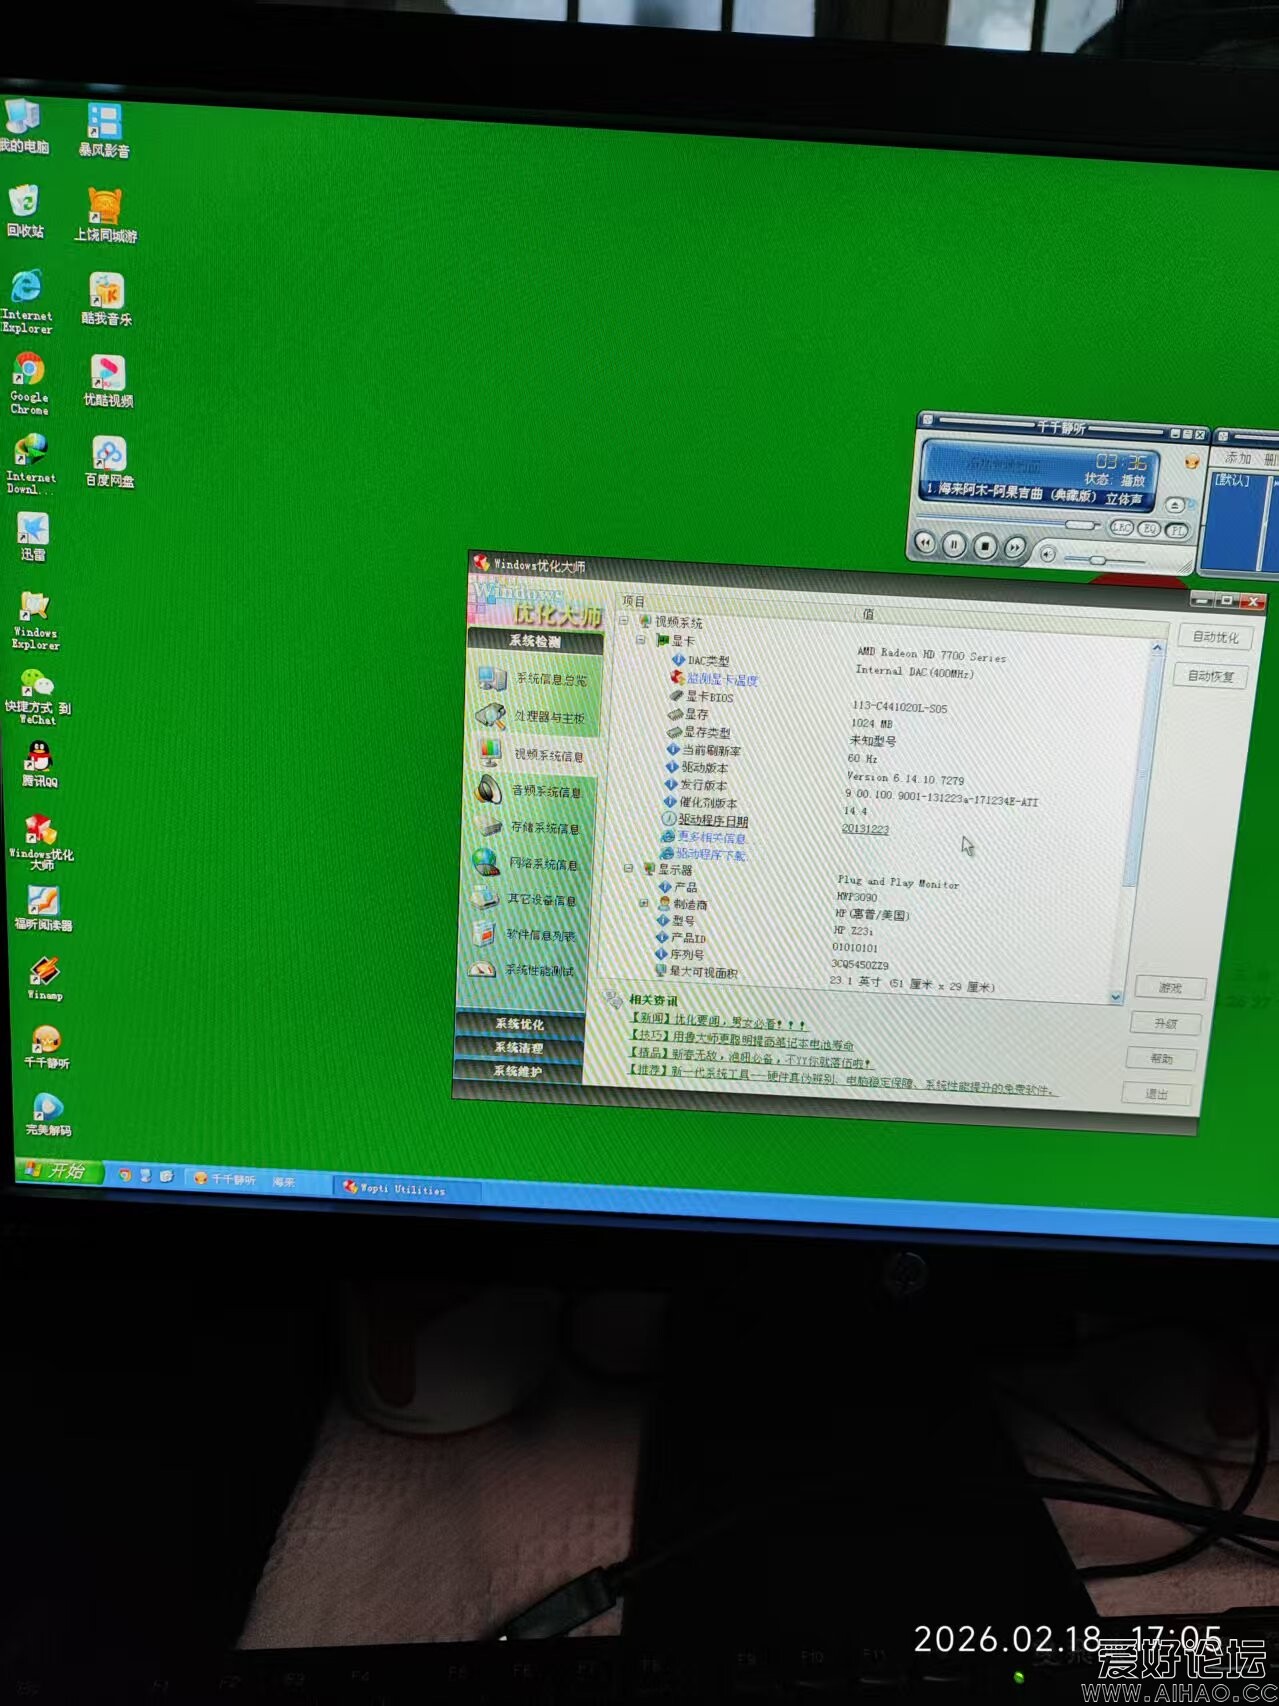
Task: Switch to Wopti Utilities on the taskbar
Action: [406, 1188]
